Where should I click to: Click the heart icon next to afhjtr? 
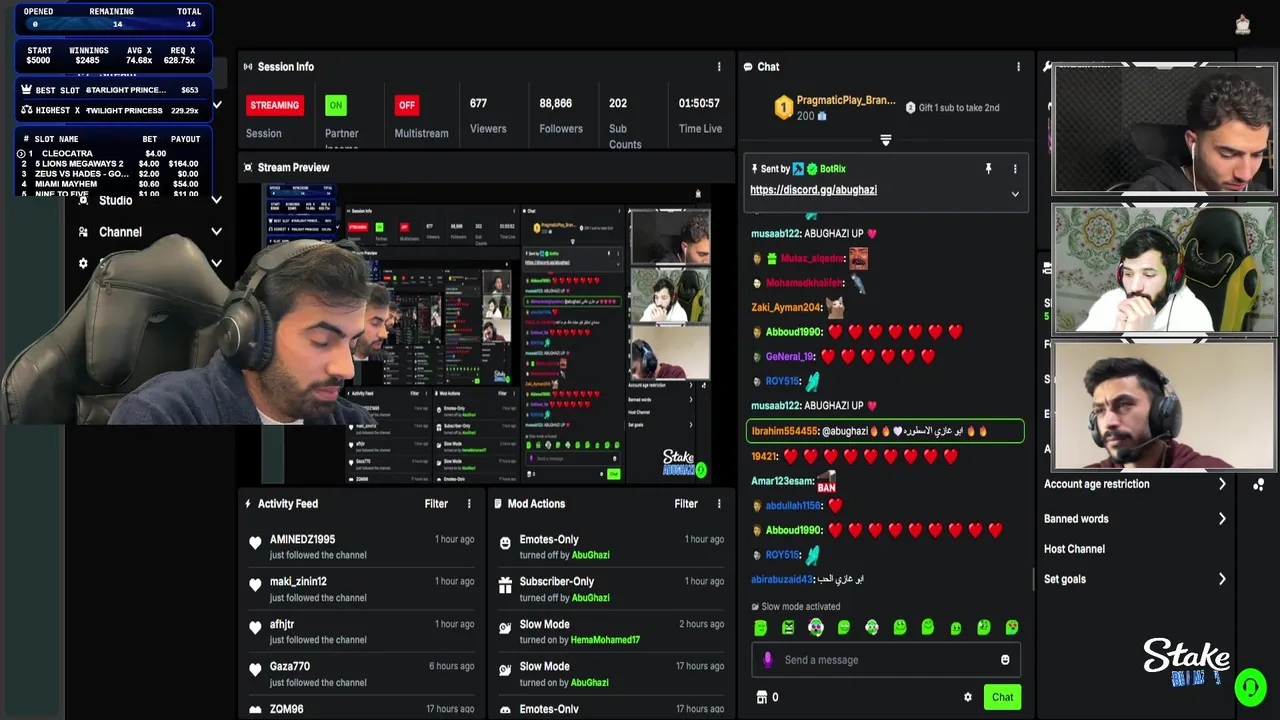255,628
